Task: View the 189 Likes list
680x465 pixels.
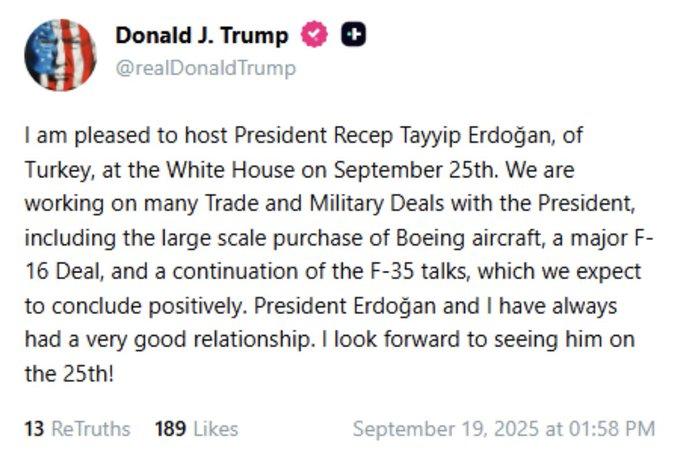Action: [x=196, y=429]
